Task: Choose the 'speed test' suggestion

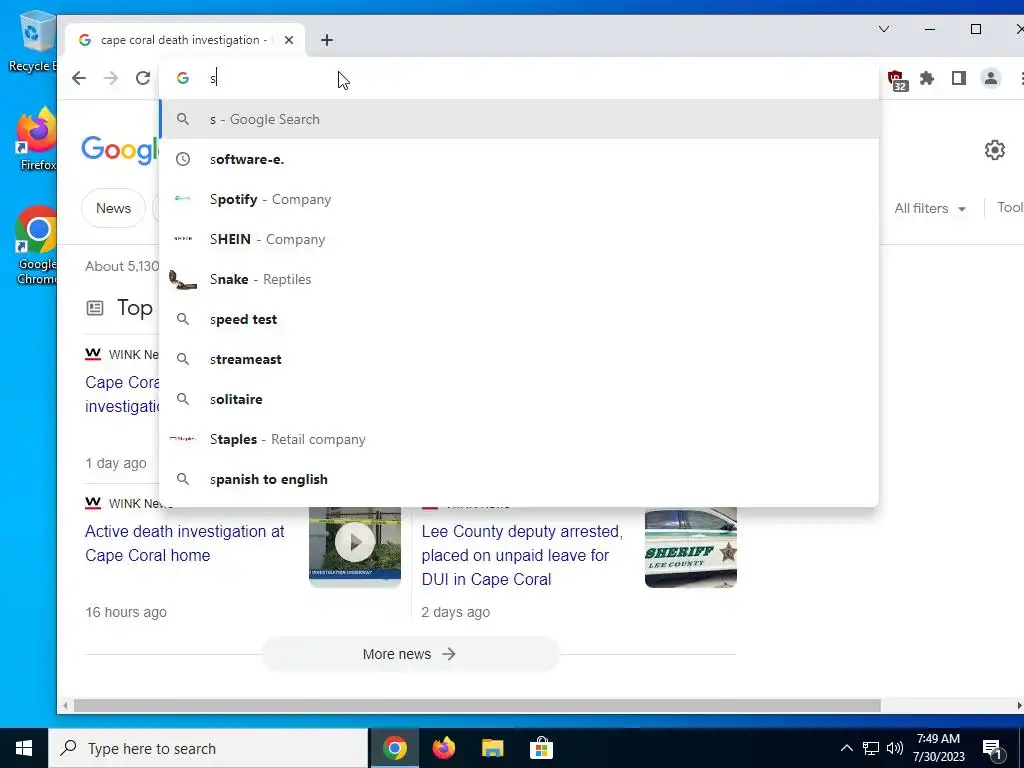Action: [x=519, y=319]
